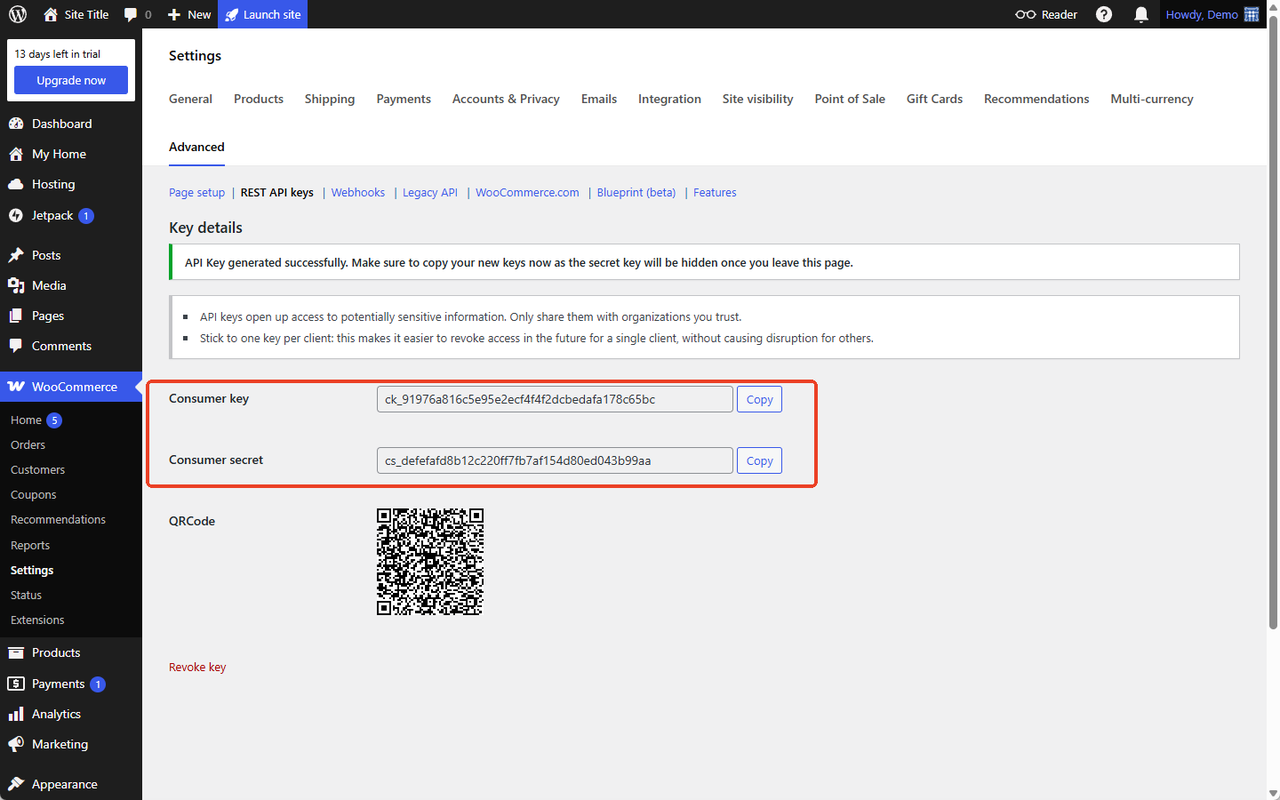Open Jetpack from the sidebar
1280x800 pixels.
click(x=52, y=215)
